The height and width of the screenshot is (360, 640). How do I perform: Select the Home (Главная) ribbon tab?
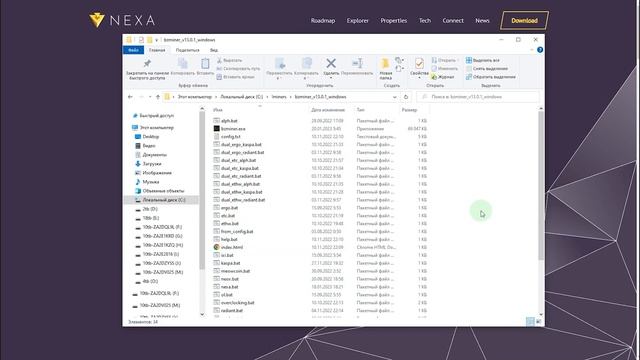(157, 50)
